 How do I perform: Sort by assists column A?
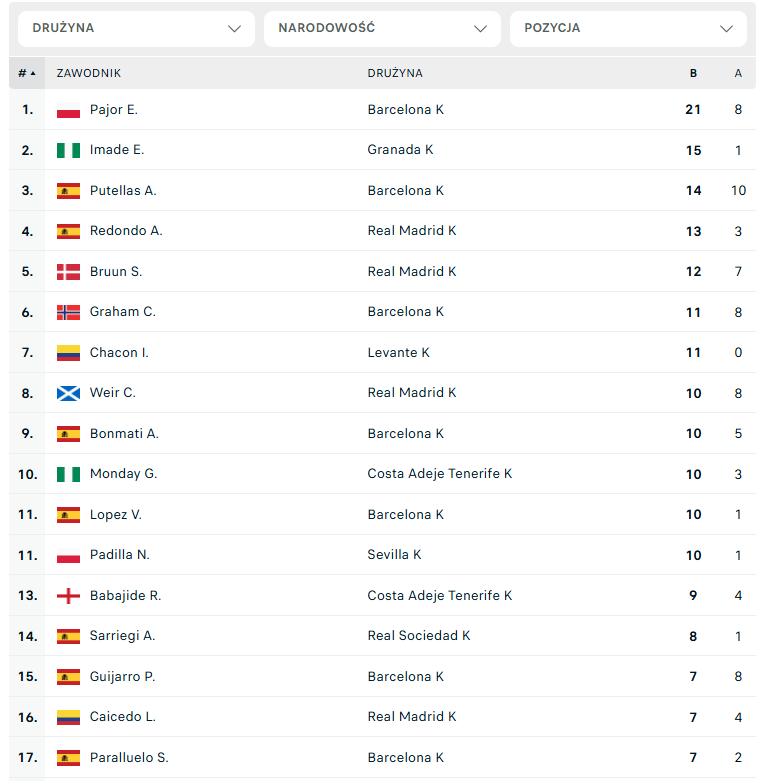click(x=738, y=73)
